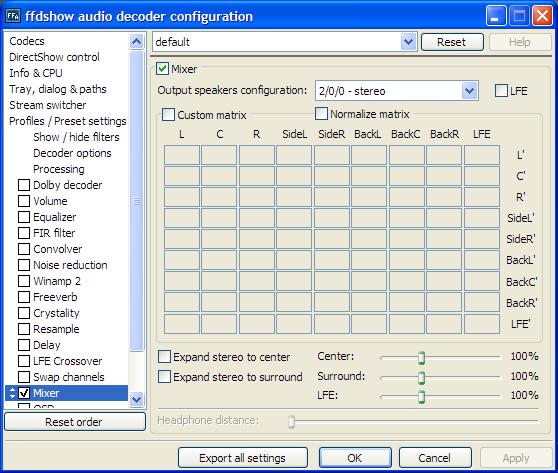Uncheck the Mixer checkbox in settings panel

[162, 69]
